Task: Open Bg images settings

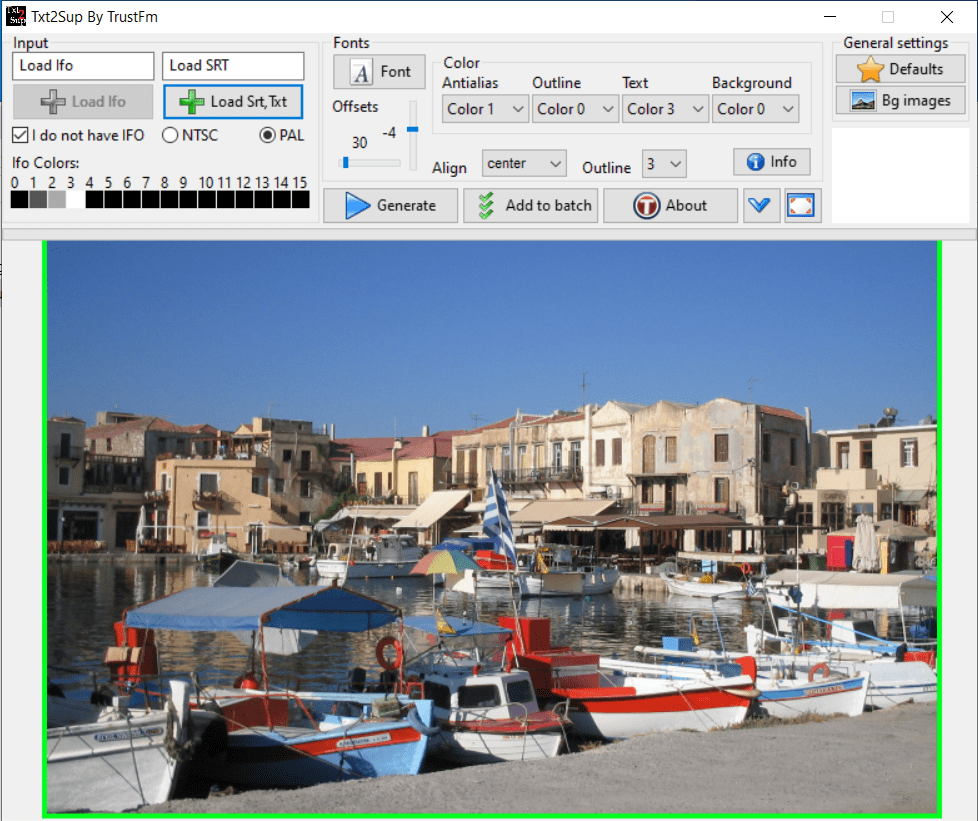Action: coord(901,100)
